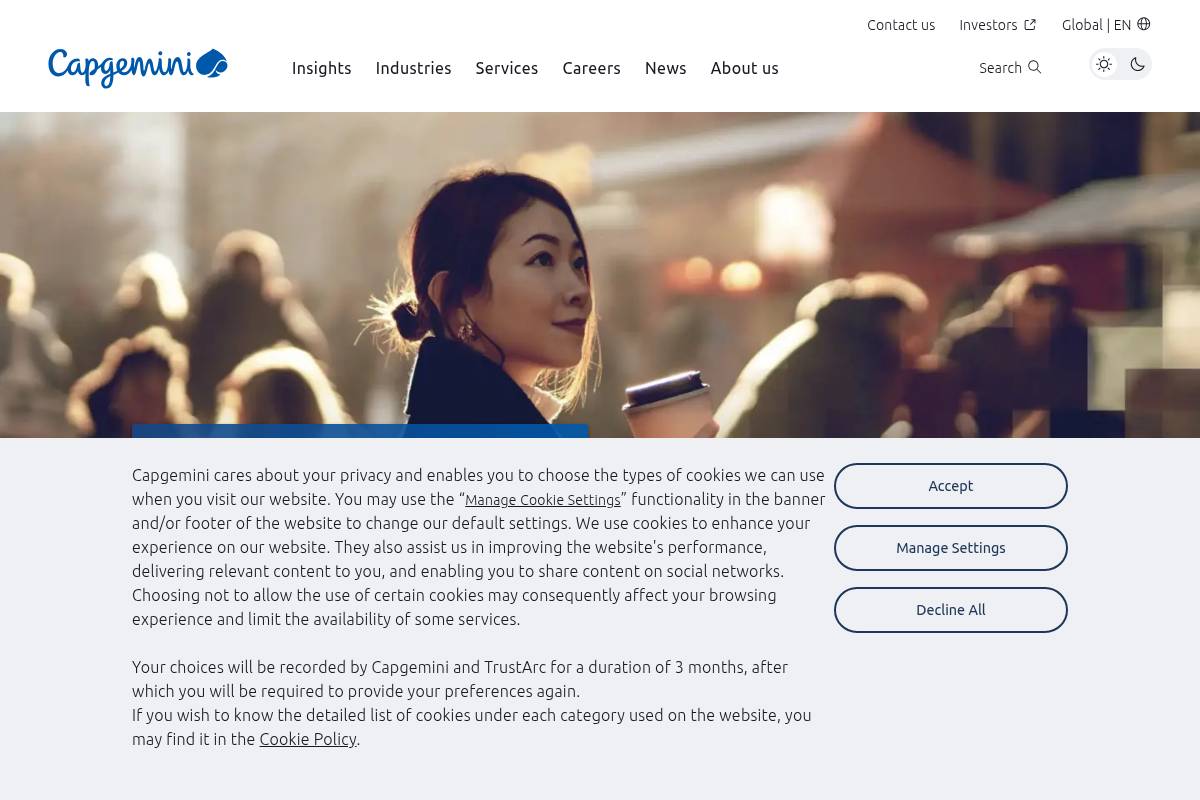Click the hero photo of woman with coffee
1200x800 pixels.
pyautogui.click(x=600, y=275)
